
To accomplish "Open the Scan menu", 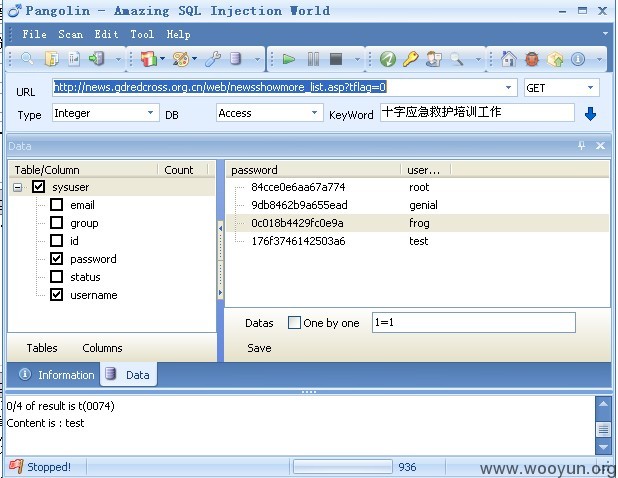I will coord(71,34).
